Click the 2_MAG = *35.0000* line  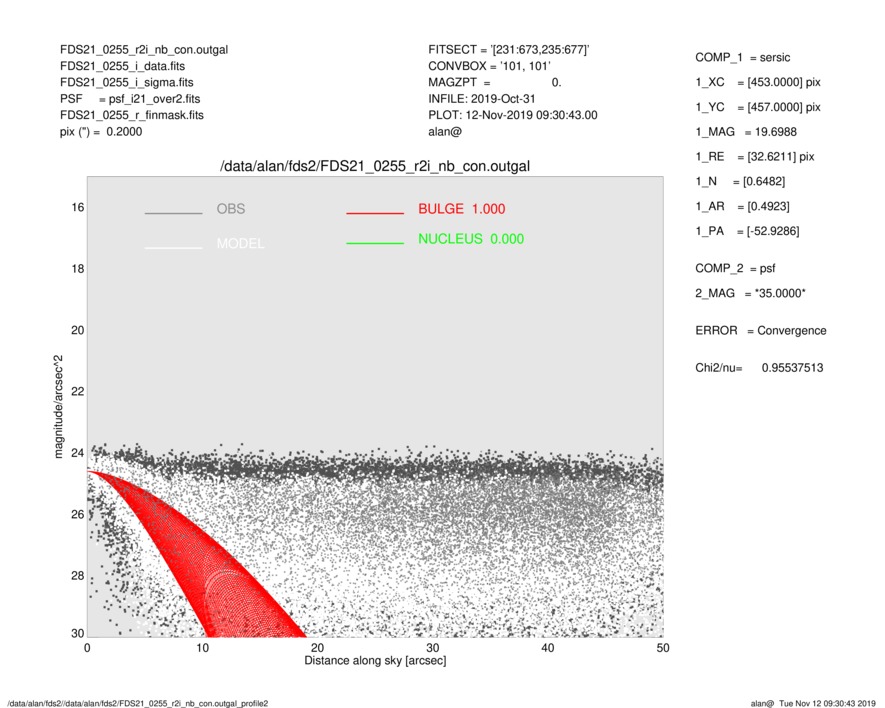tap(750, 294)
